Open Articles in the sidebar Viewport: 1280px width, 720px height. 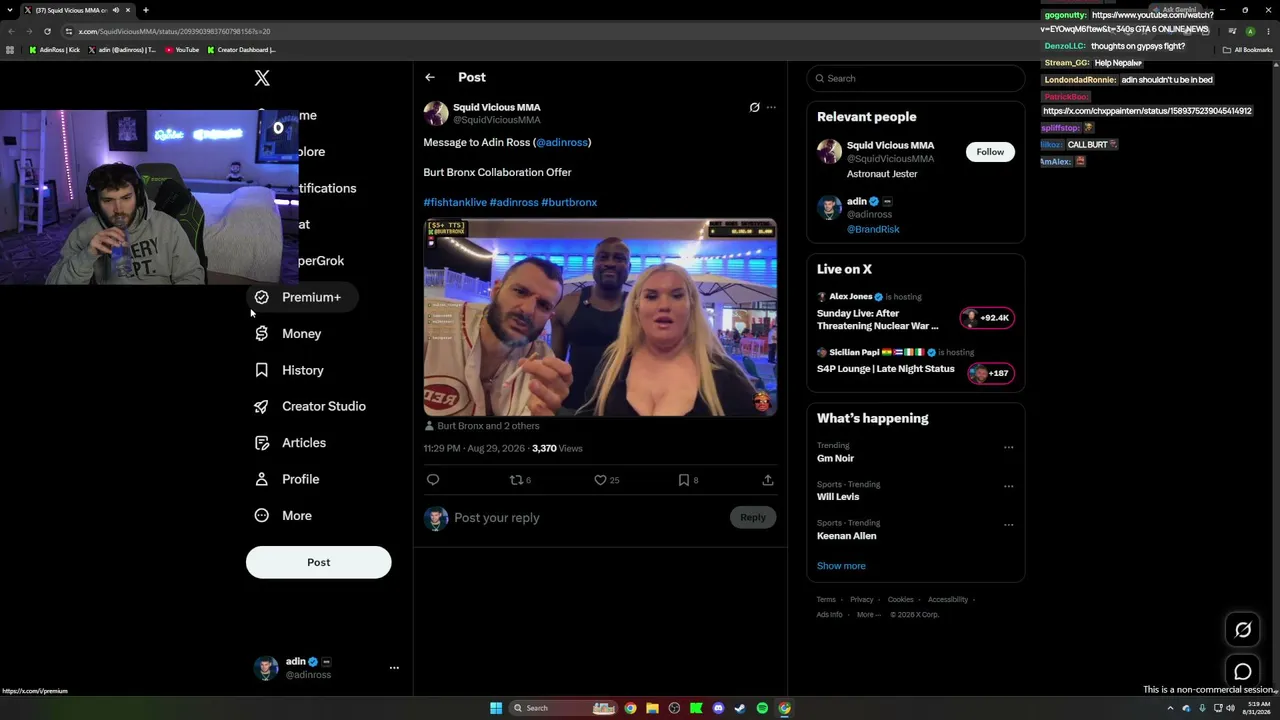tap(290, 443)
